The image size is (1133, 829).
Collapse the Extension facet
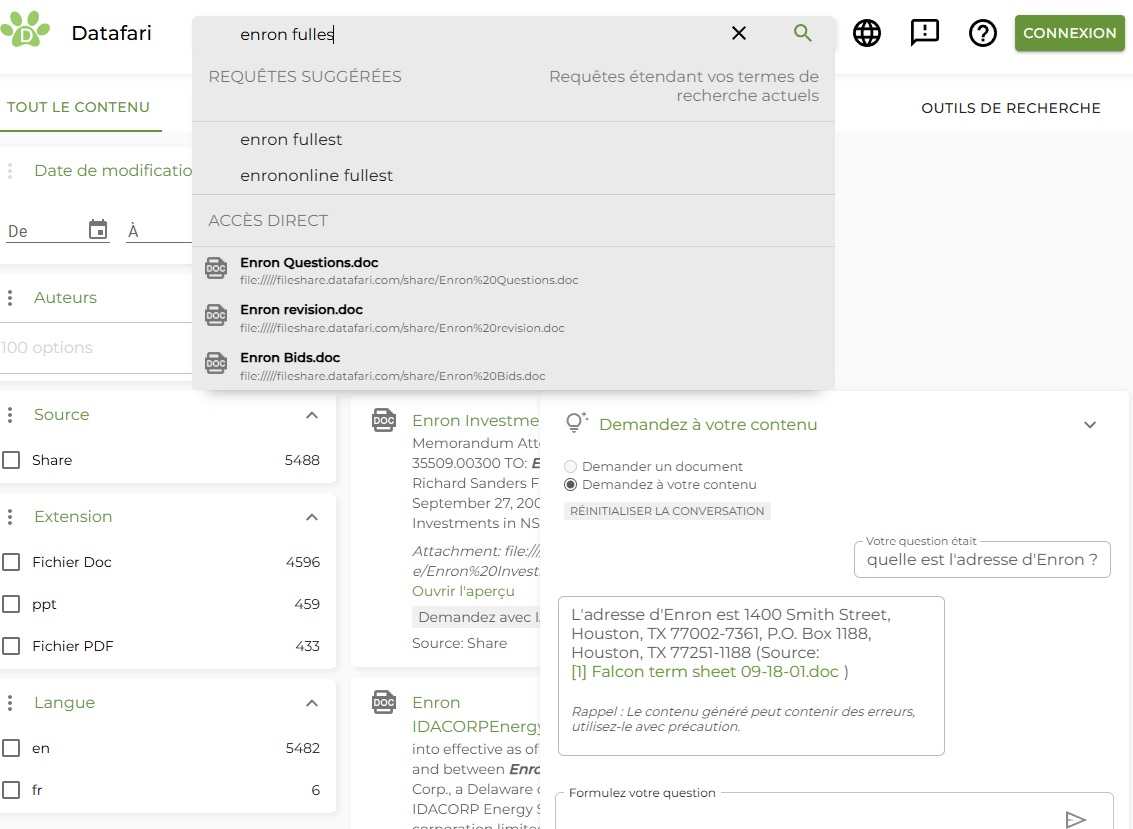[x=312, y=517]
